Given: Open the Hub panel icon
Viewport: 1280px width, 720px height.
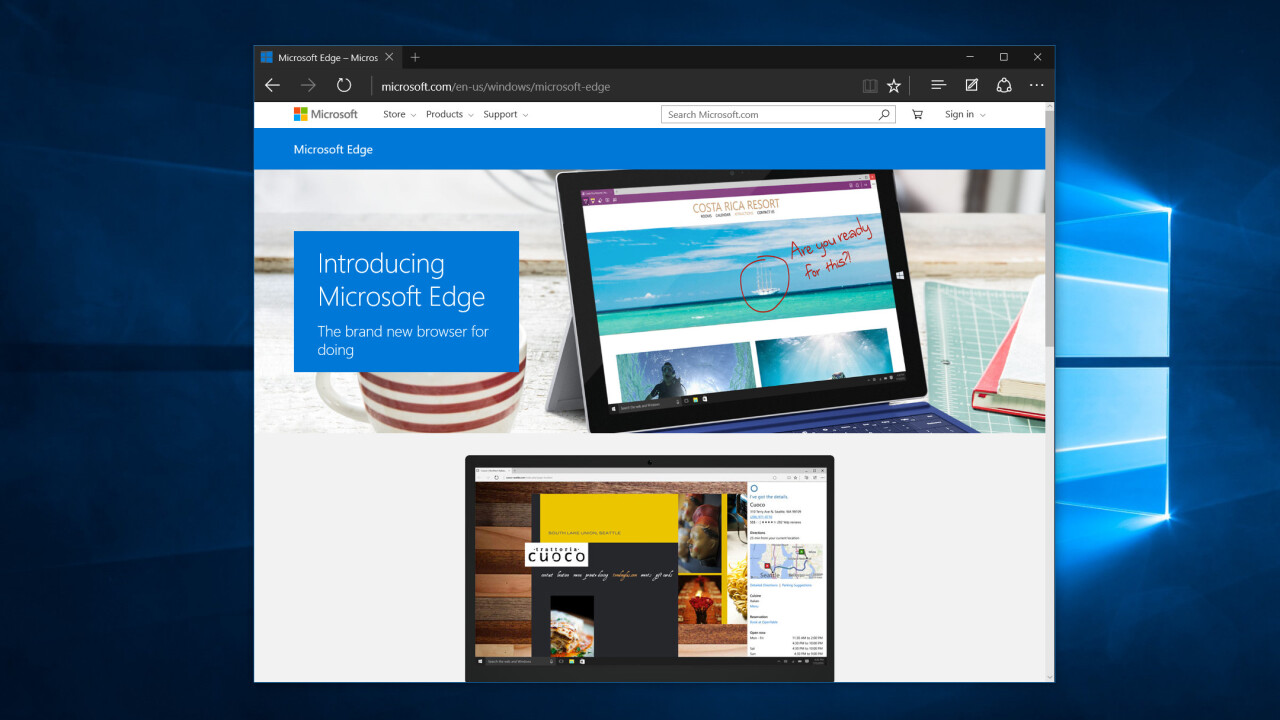Looking at the screenshot, I should (938, 86).
